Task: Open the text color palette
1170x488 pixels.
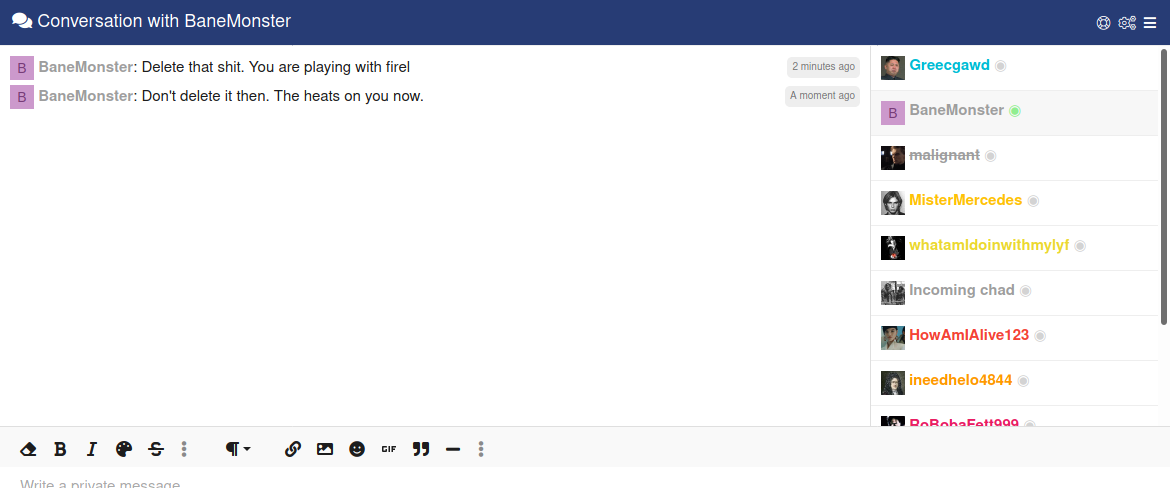Action: pyautogui.click(x=124, y=449)
